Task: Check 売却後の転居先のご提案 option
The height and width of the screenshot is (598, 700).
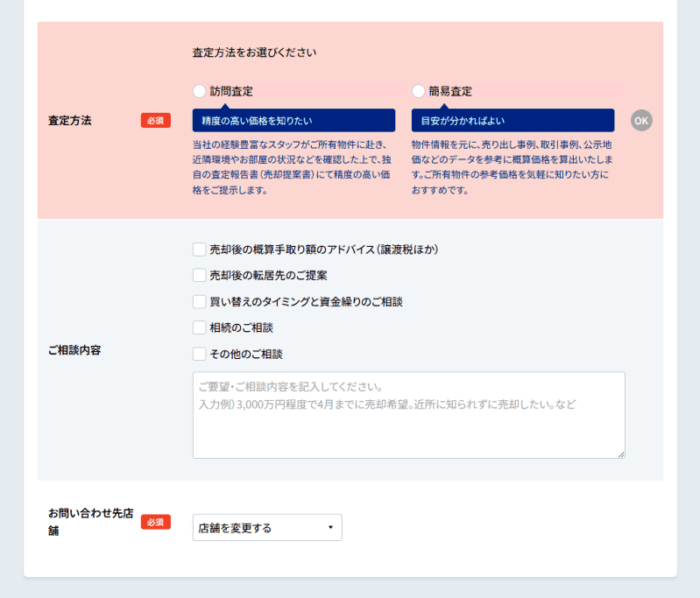Action: tap(199, 275)
